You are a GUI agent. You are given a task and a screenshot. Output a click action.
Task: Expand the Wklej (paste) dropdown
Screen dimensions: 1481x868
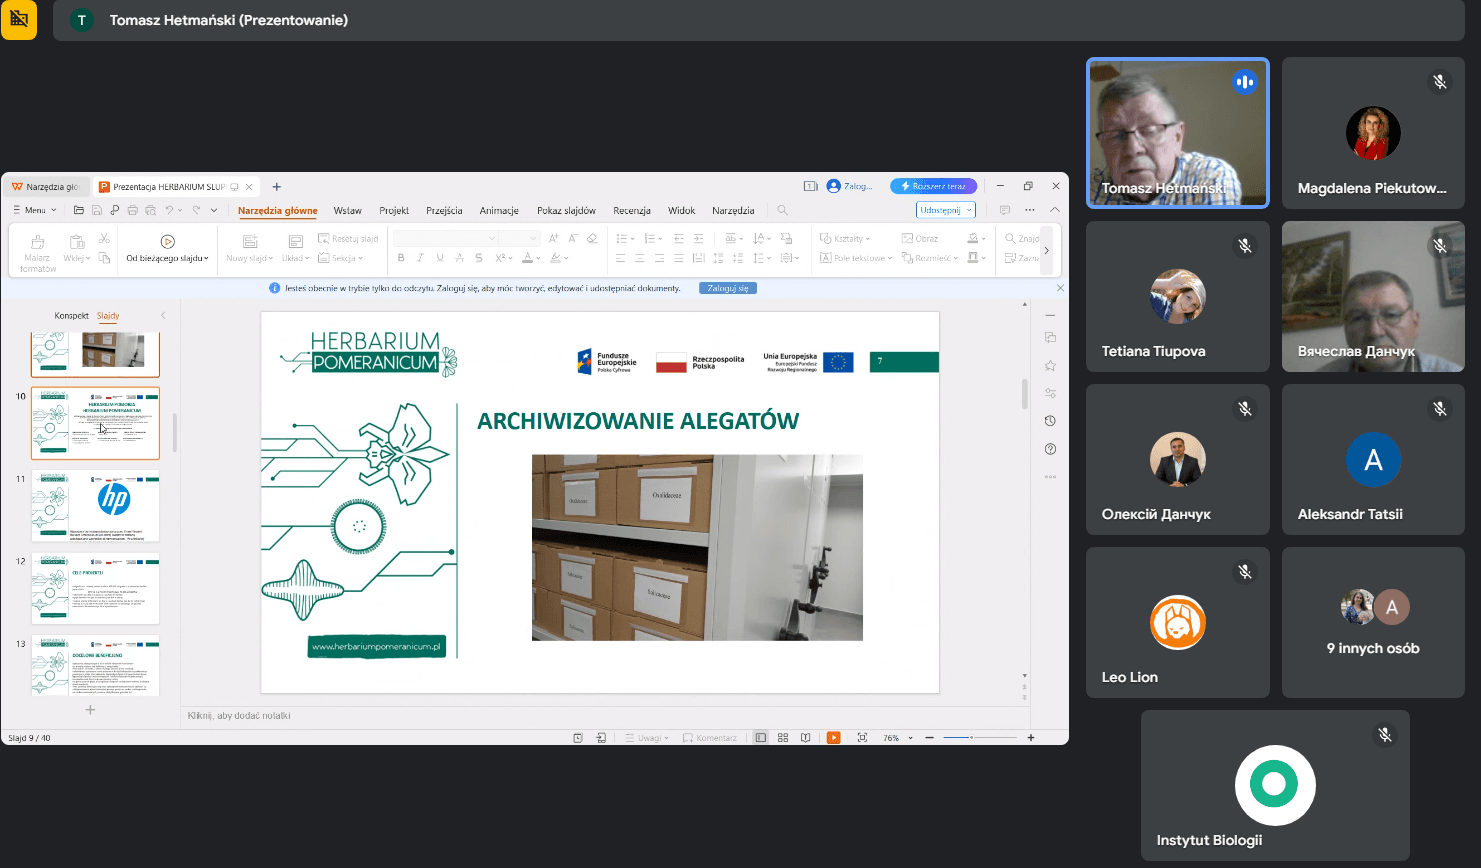pos(76,258)
